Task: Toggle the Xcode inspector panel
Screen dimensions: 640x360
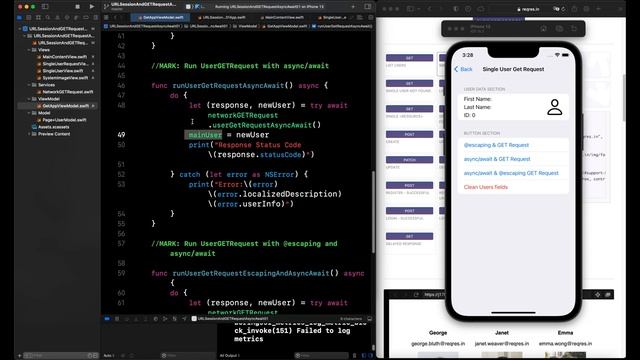Action: [368, 7]
